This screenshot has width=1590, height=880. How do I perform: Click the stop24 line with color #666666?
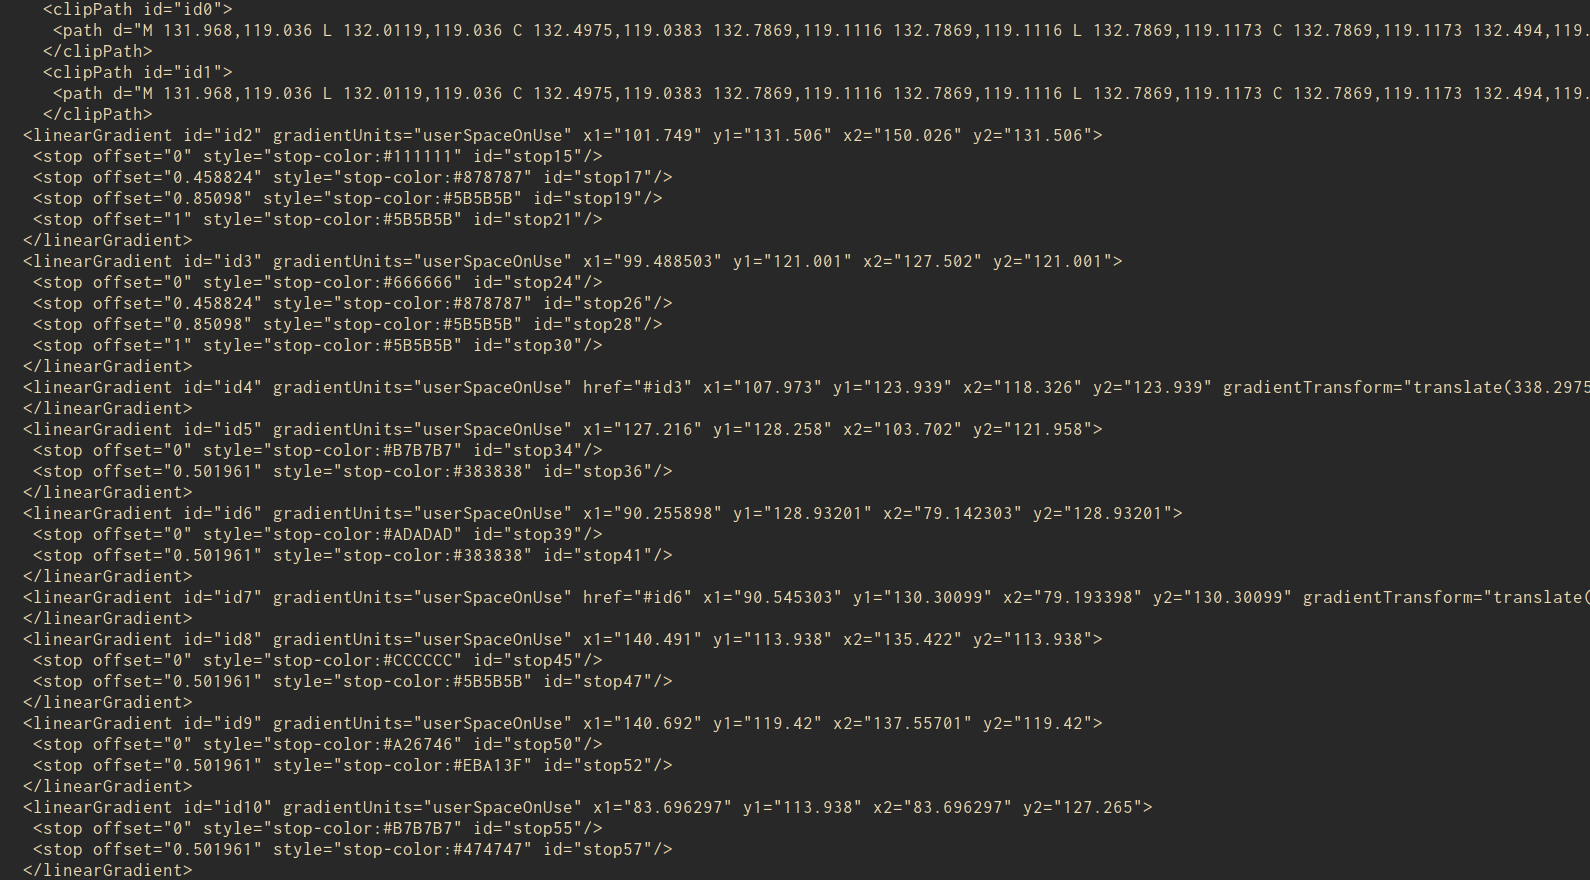pyautogui.click(x=317, y=282)
